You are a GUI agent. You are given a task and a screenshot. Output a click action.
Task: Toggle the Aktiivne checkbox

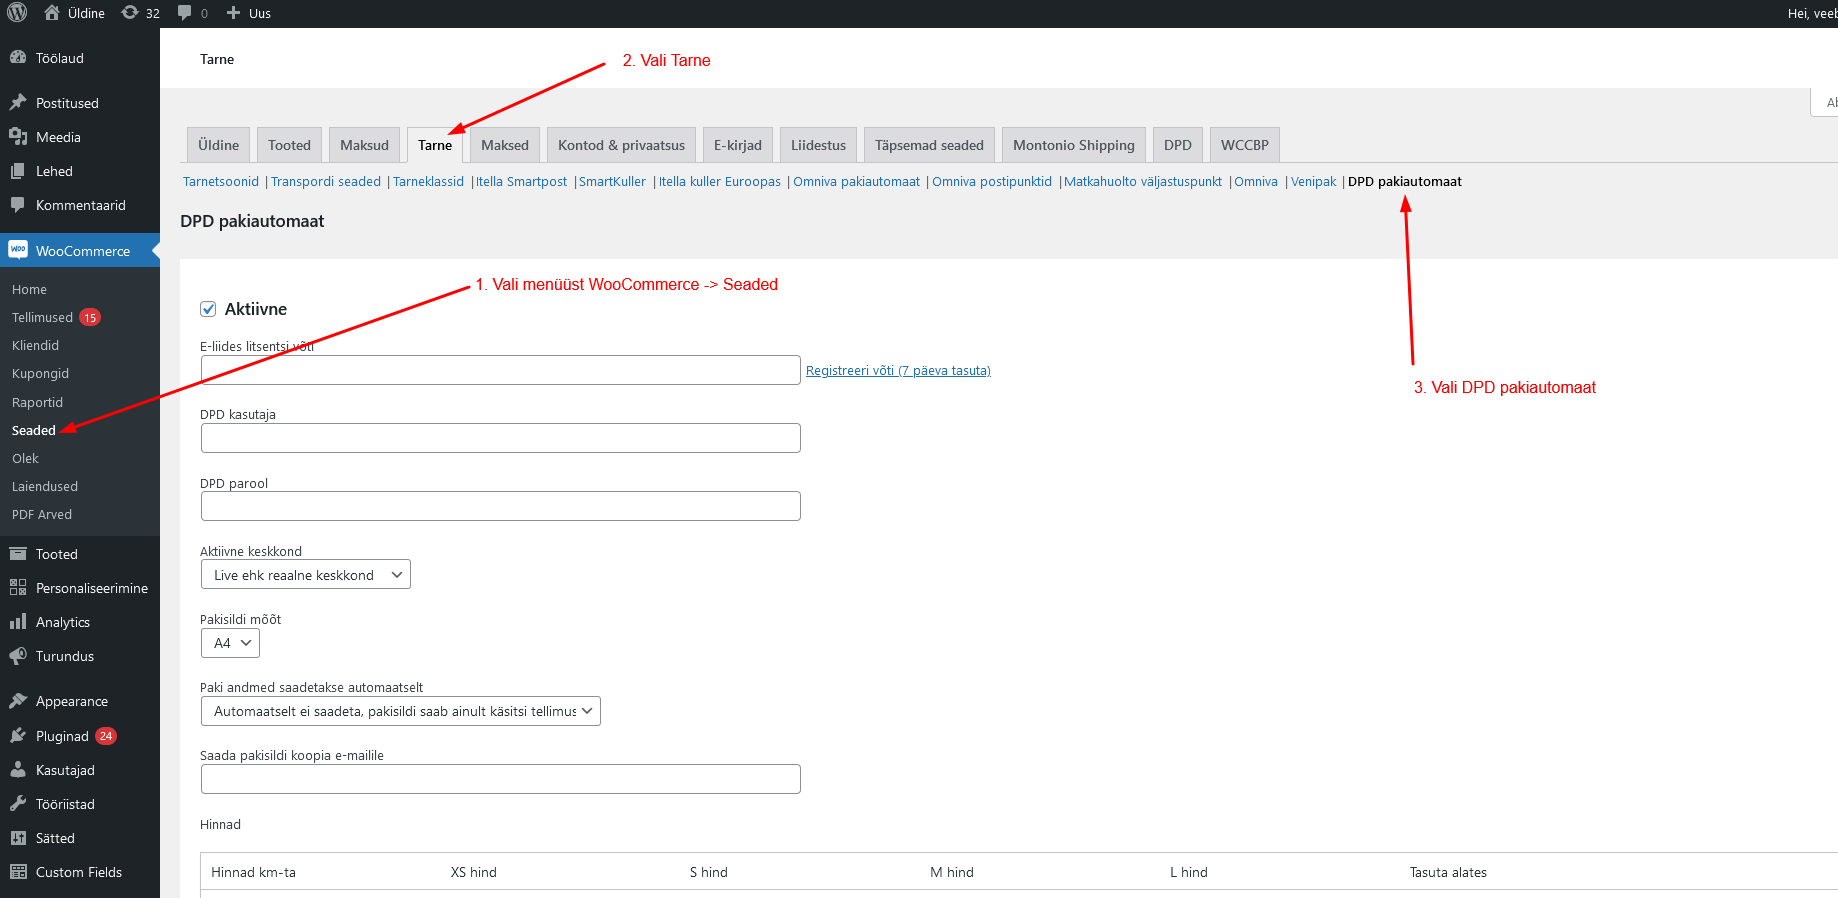208,309
